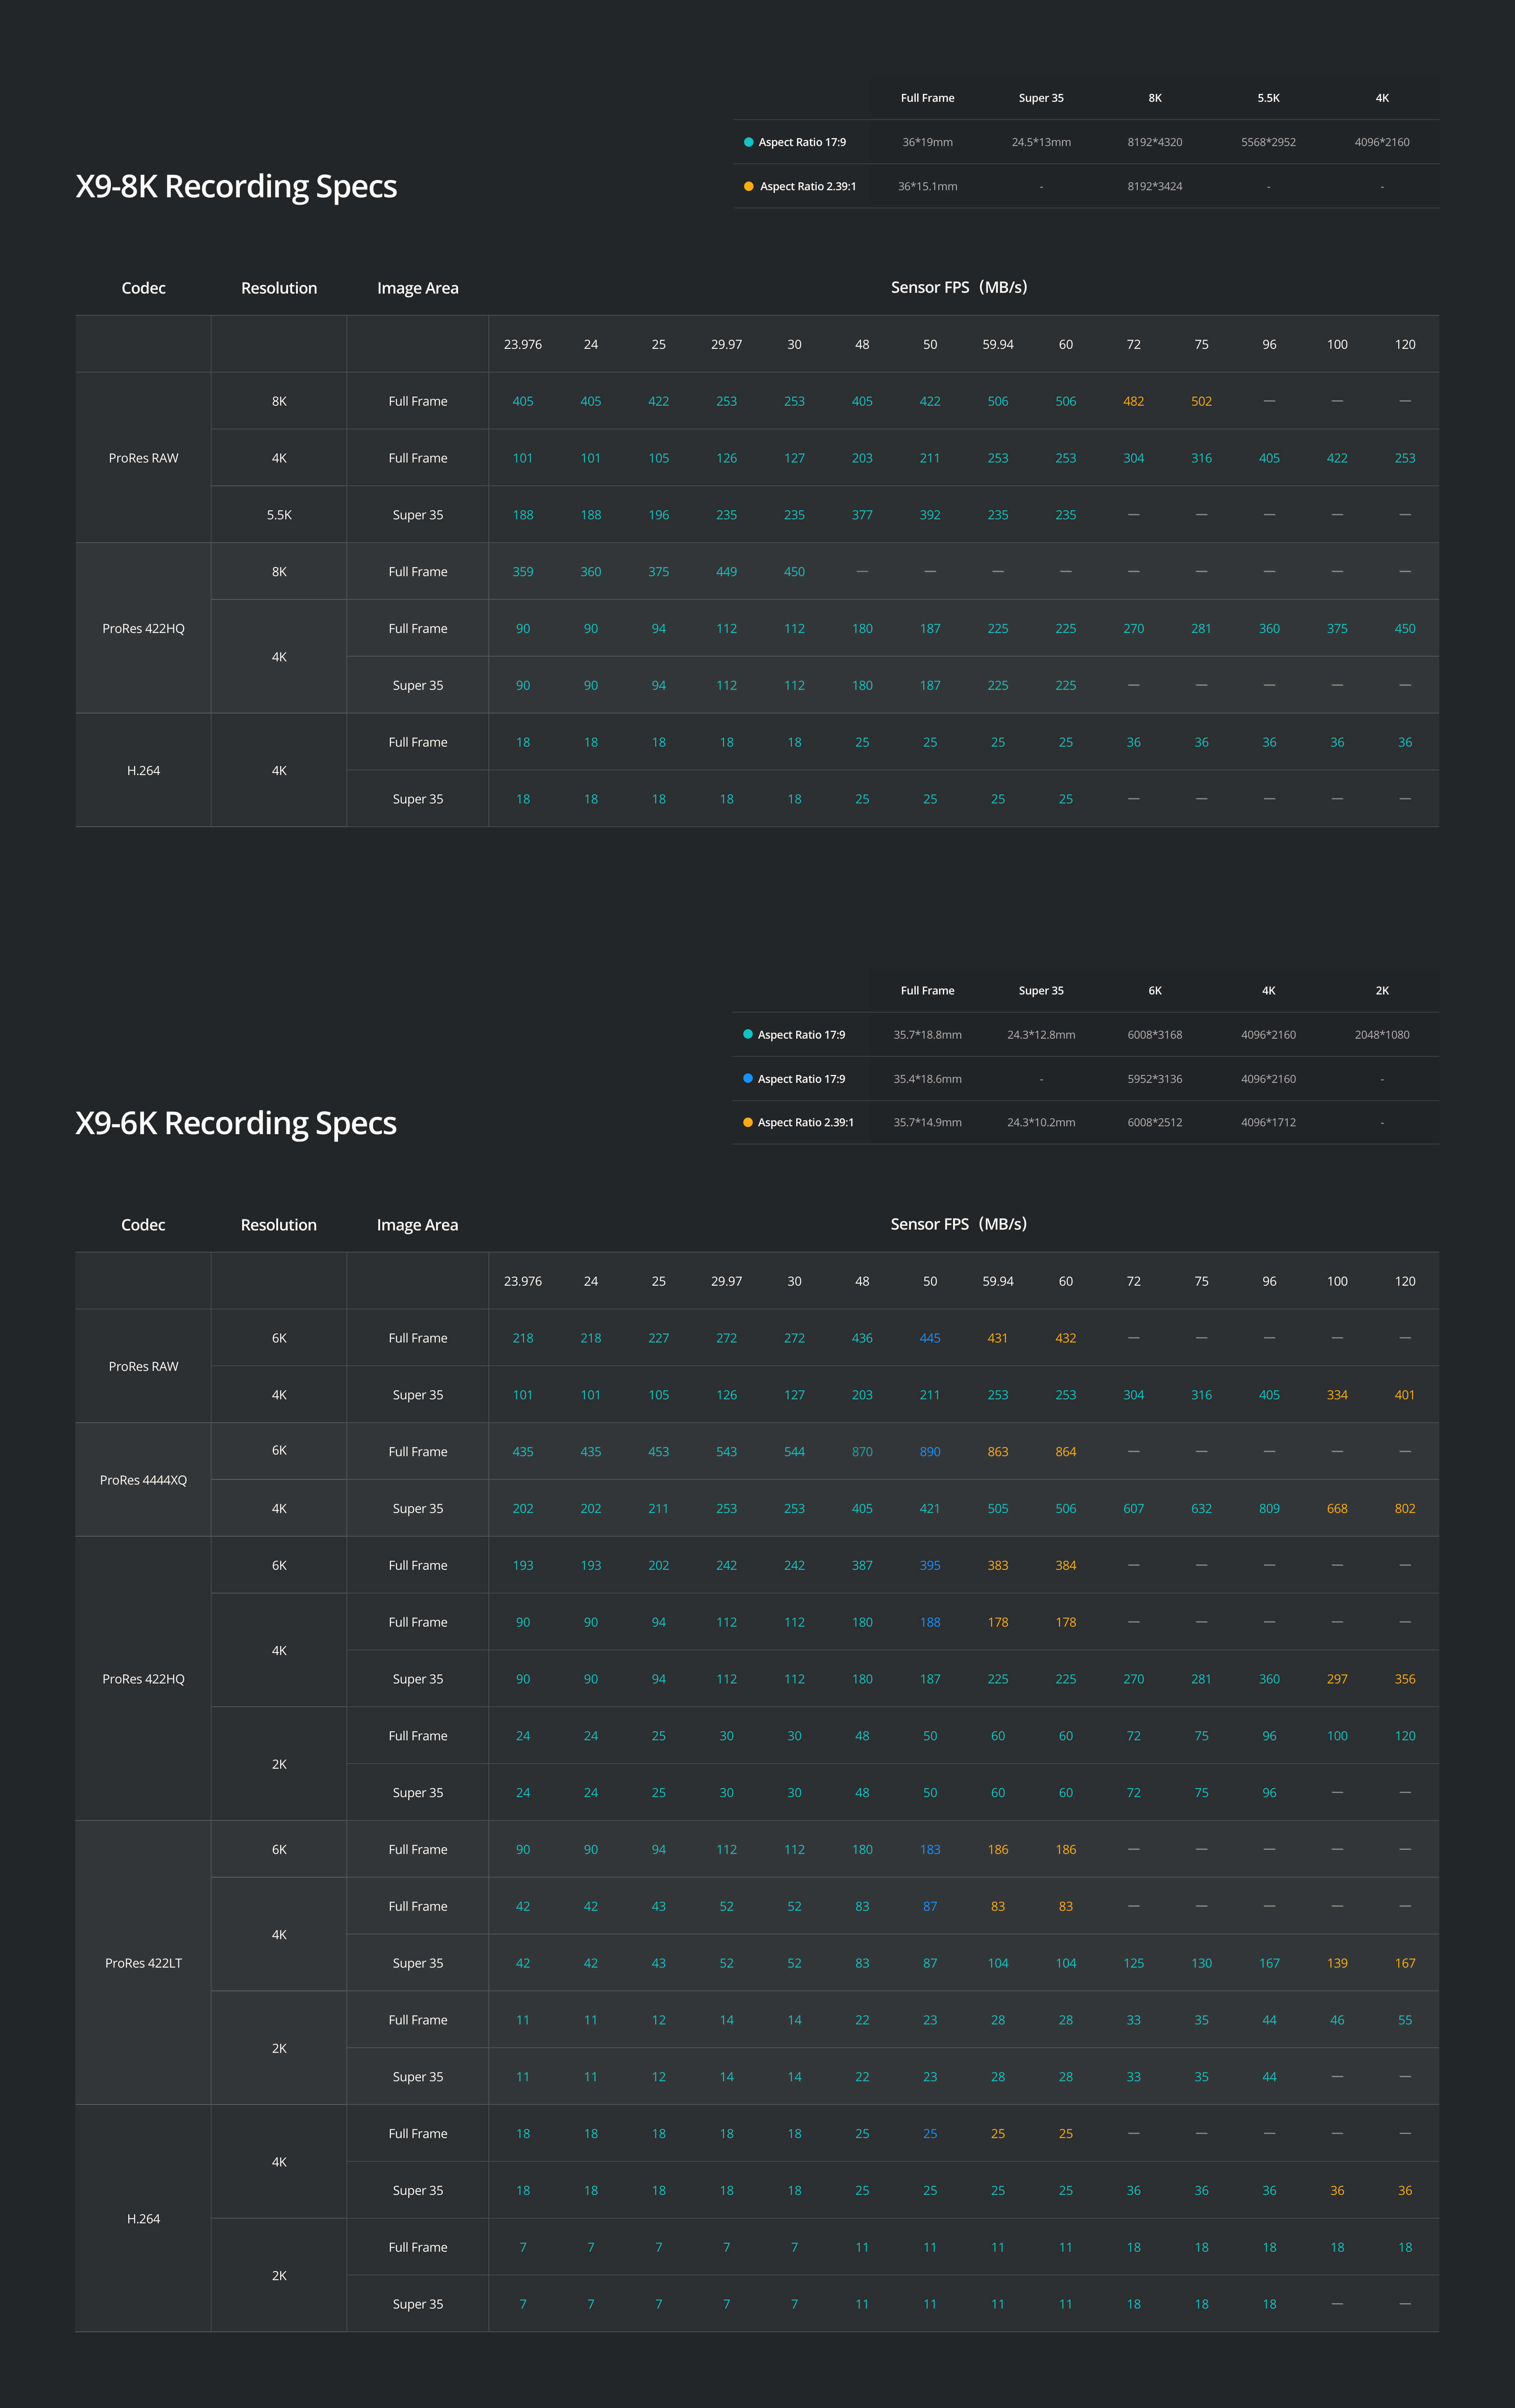Click the orange "864" cell
The image size is (1515, 2408).
pos(1066,1452)
